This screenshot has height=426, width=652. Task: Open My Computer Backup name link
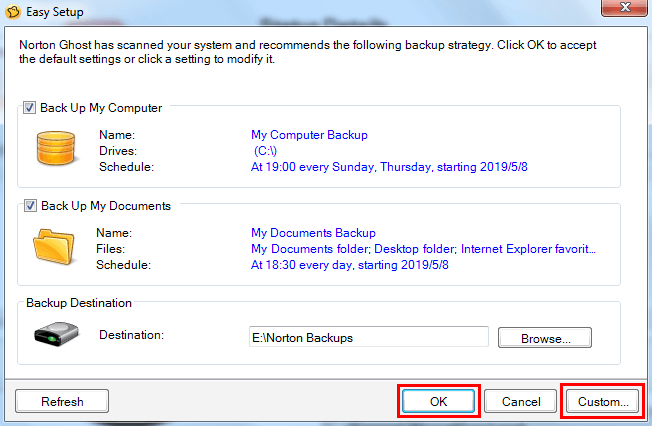[309, 134]
